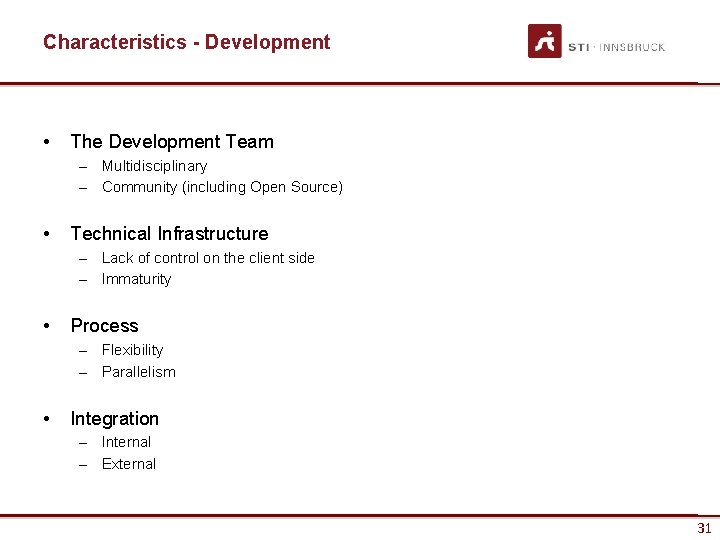The height and width of the screenshot is (540, 720).
Task: Click the sub-bullet 'External'
Action: (x=129, y=464)
